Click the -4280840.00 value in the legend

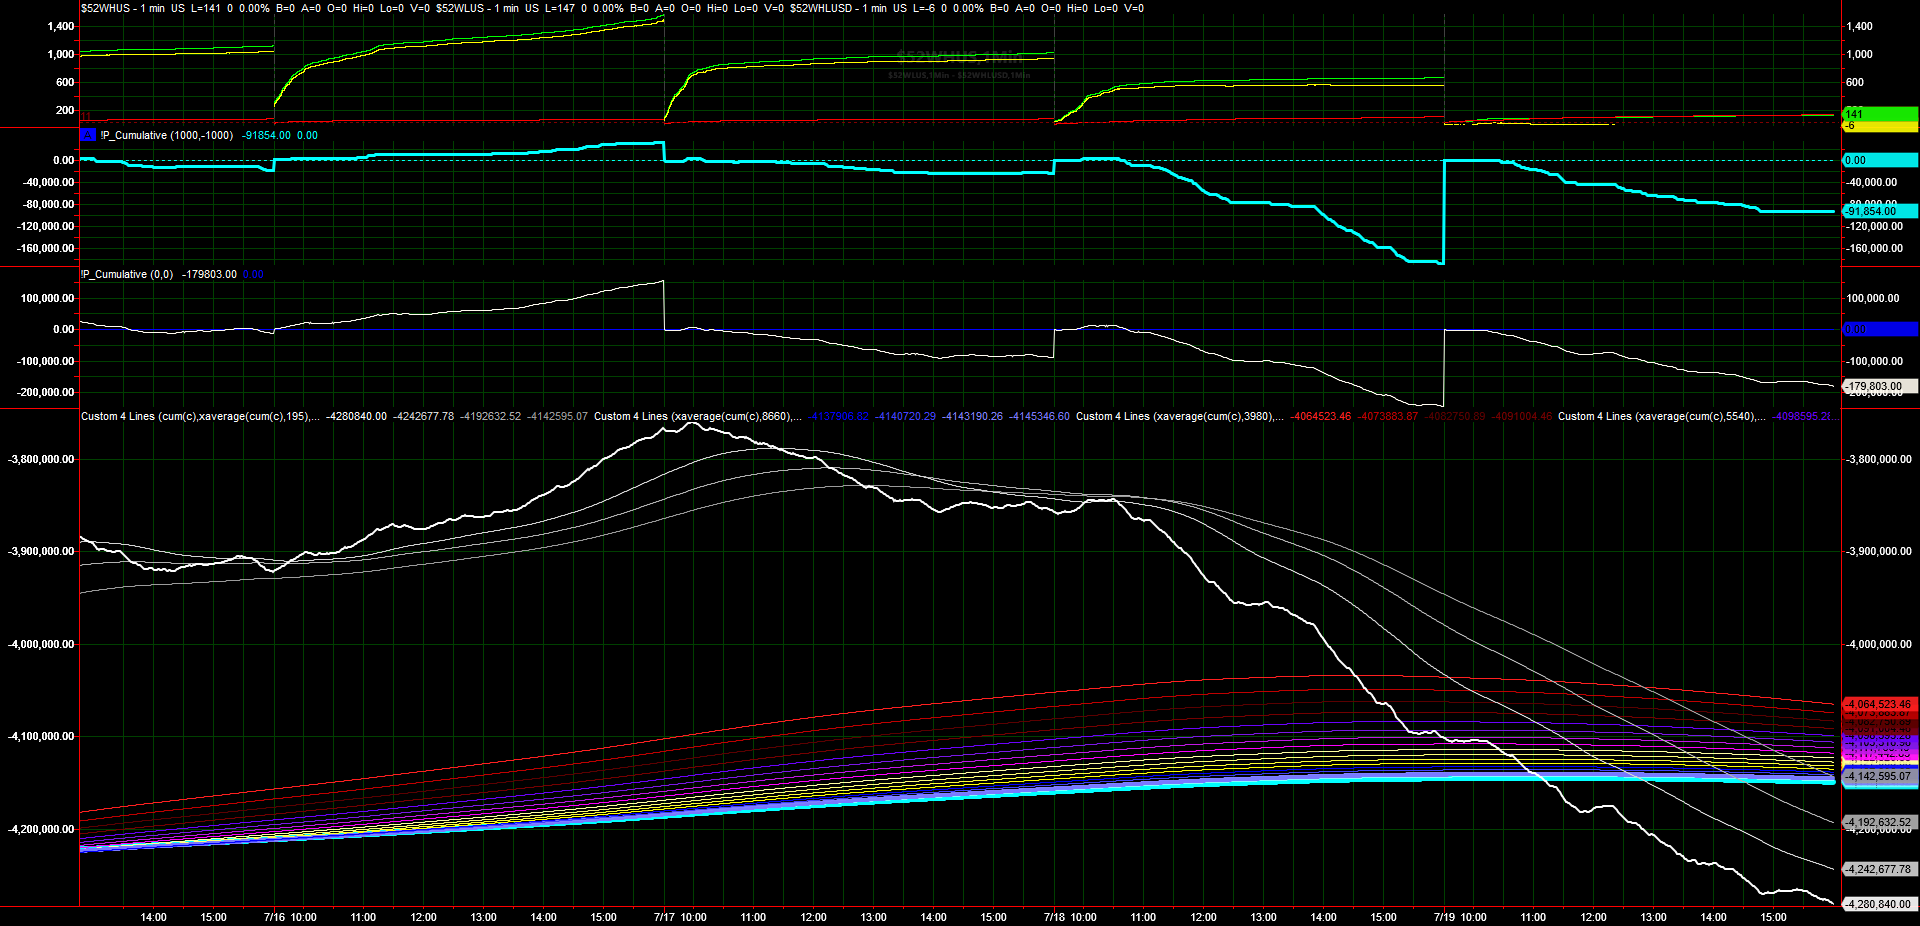coord(356,416)
